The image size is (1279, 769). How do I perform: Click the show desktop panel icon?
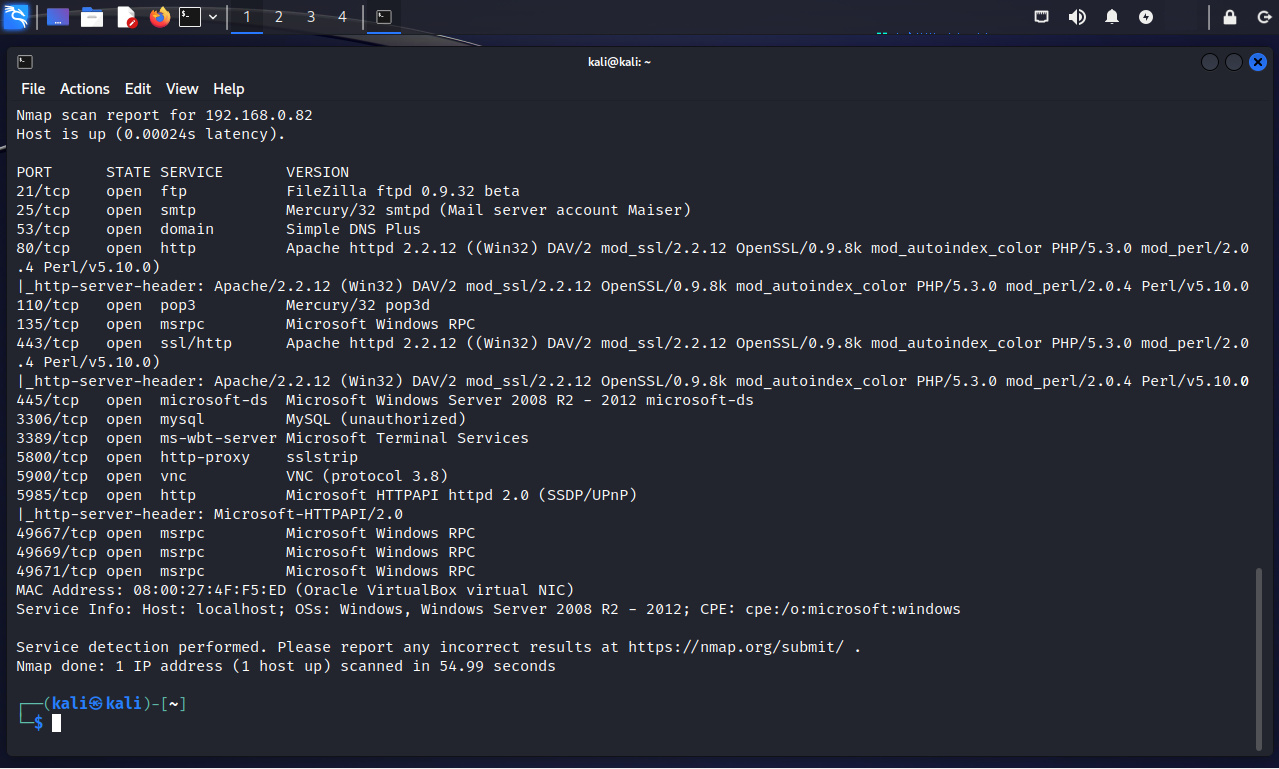pyautogui.click(x=58, y=17)
